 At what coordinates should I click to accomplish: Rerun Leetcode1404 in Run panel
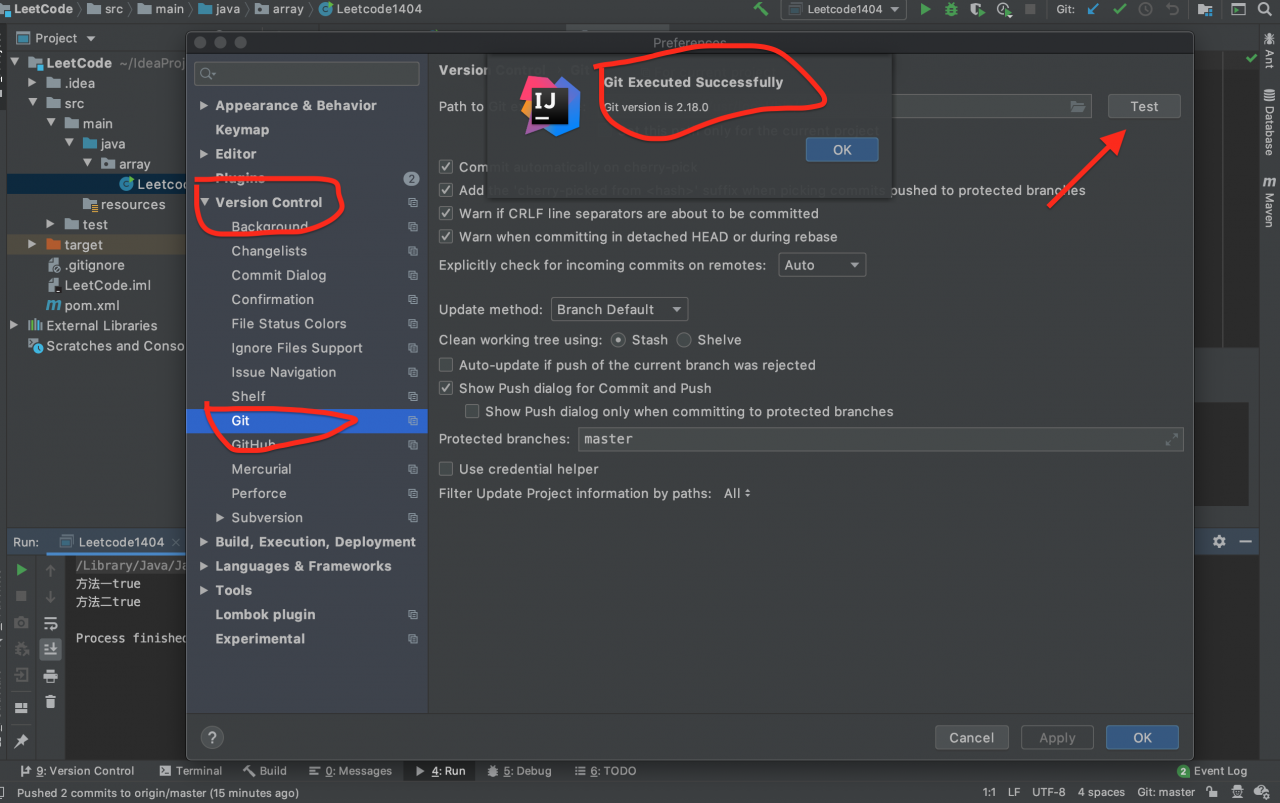pos(21,570)
